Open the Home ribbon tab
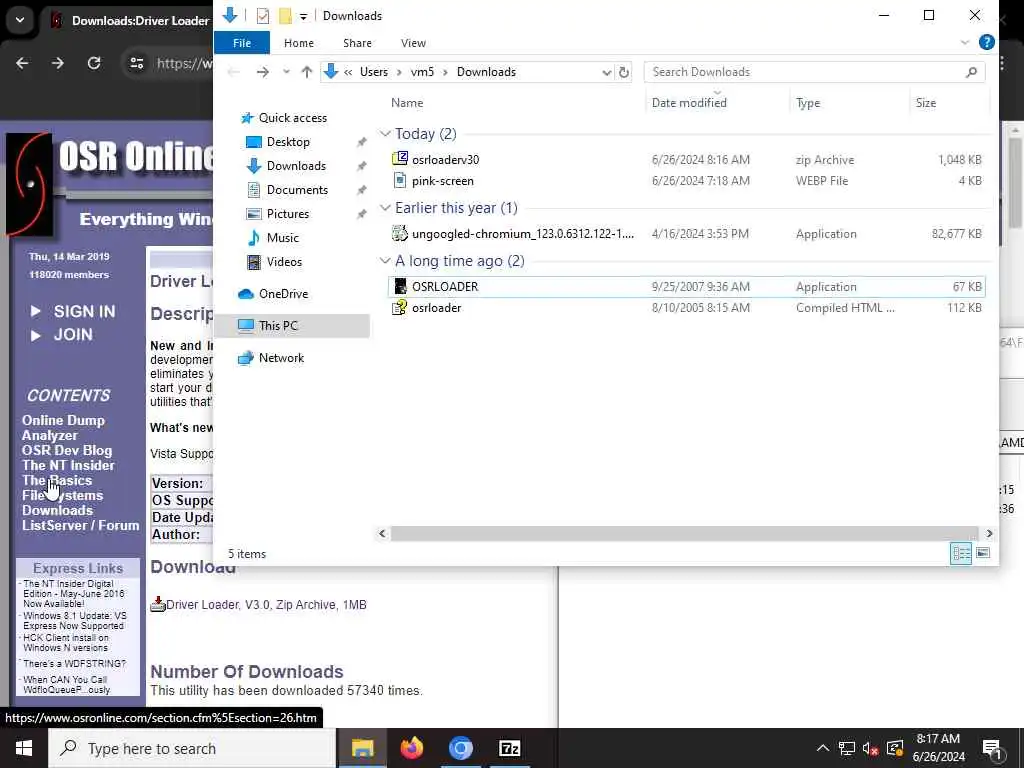Image resolution: width=1024 pixels, height=768 pixels. point(299,43)
